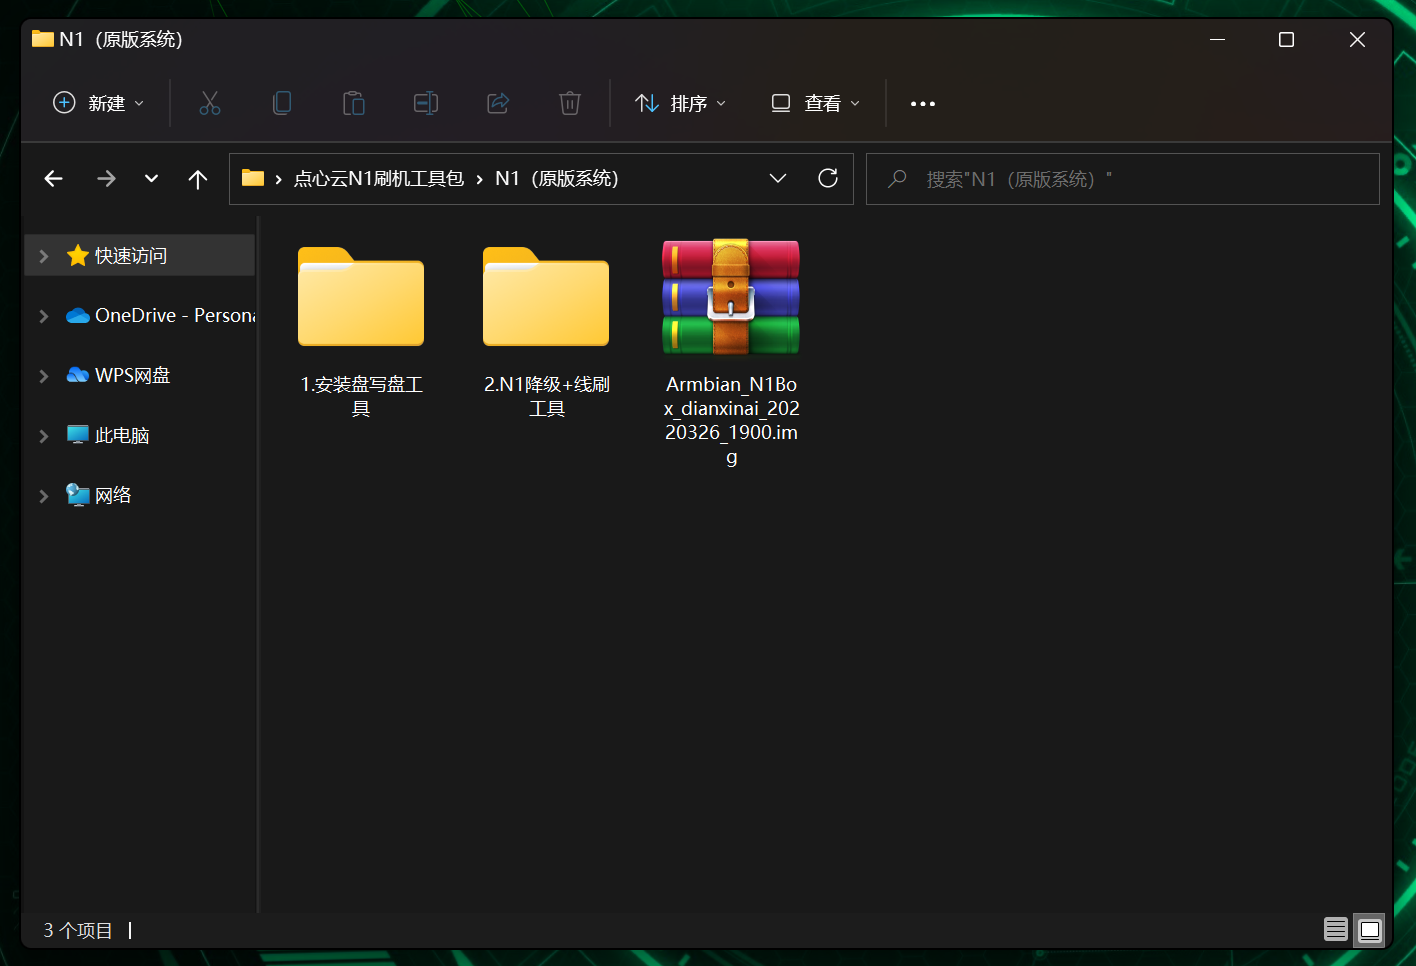
Task: Minimize the N1 explorer window
Action: click(x=1218, y=39)
